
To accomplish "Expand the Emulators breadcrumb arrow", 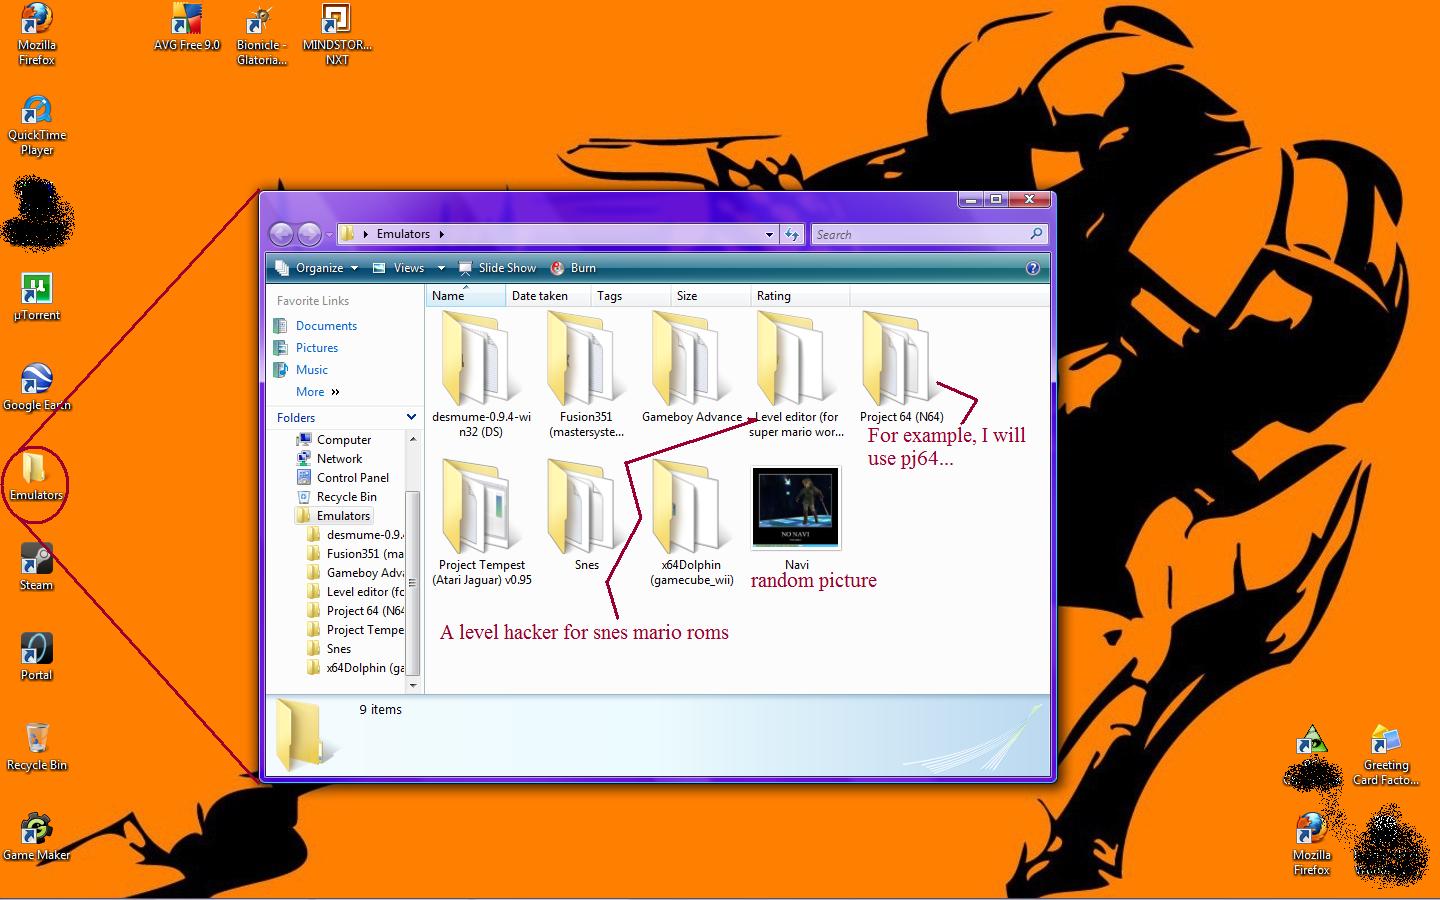I will click(441, 234).
